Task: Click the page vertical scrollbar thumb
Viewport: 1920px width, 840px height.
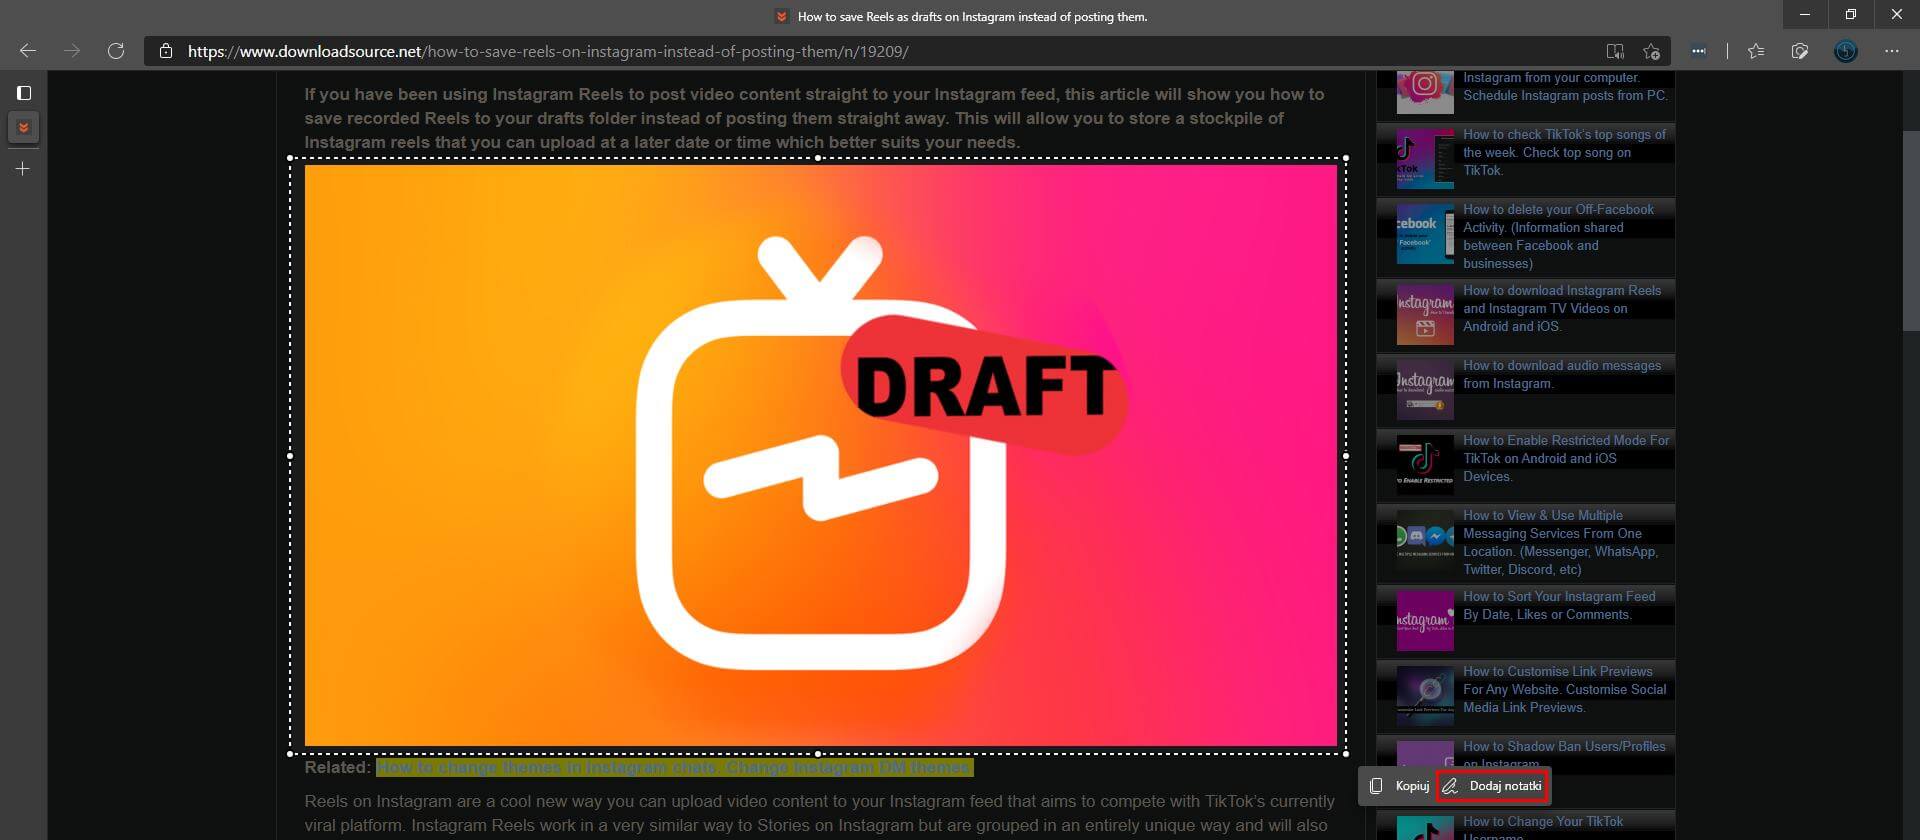Action: pos(1911,230)
